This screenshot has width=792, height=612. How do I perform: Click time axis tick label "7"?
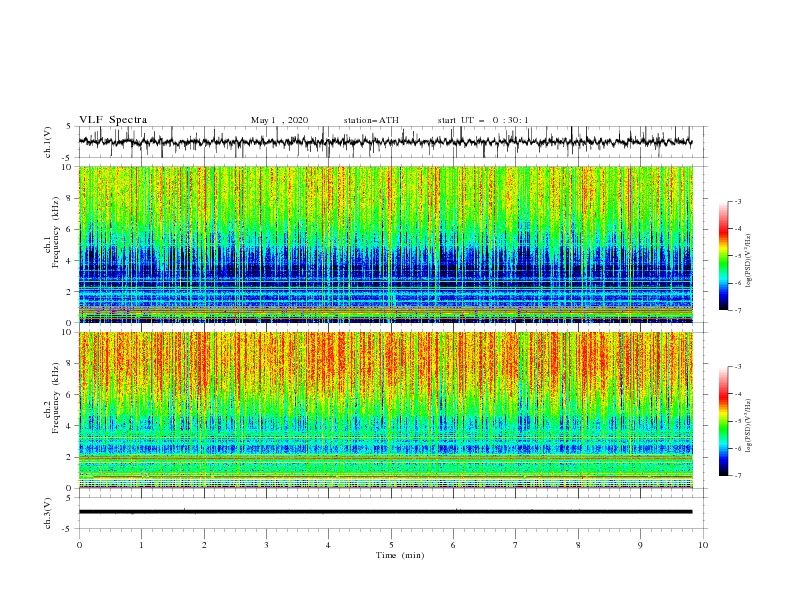(x=516, y=545)
